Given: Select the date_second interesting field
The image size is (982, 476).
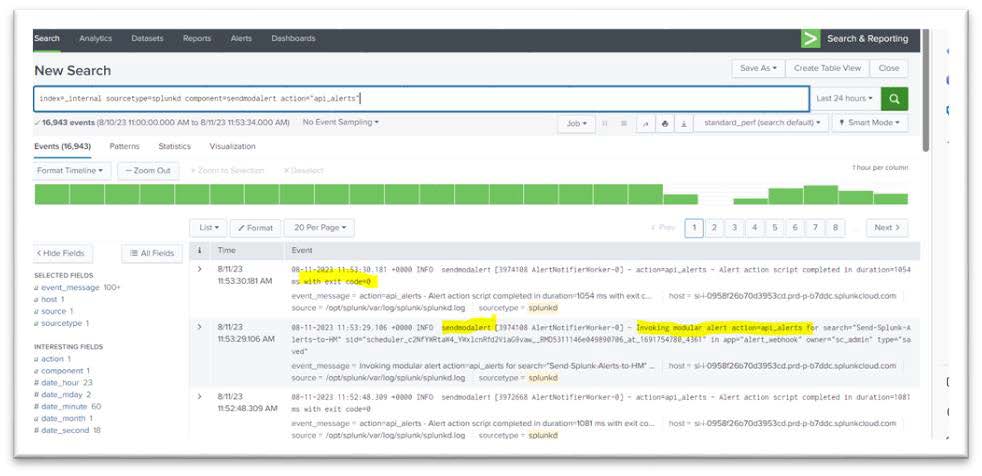Looking at the screenshot, I should pyautogui.click(x=65, y=430).
